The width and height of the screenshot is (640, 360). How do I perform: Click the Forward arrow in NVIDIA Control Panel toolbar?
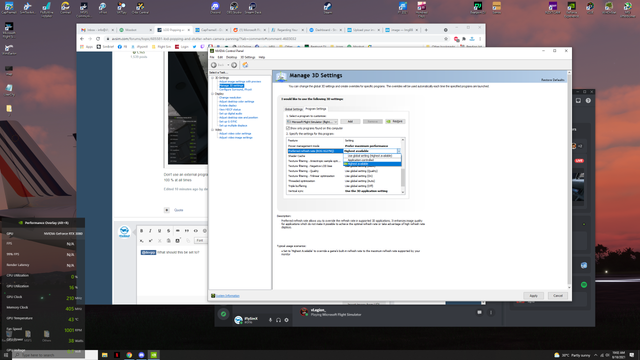click(234, 65)
